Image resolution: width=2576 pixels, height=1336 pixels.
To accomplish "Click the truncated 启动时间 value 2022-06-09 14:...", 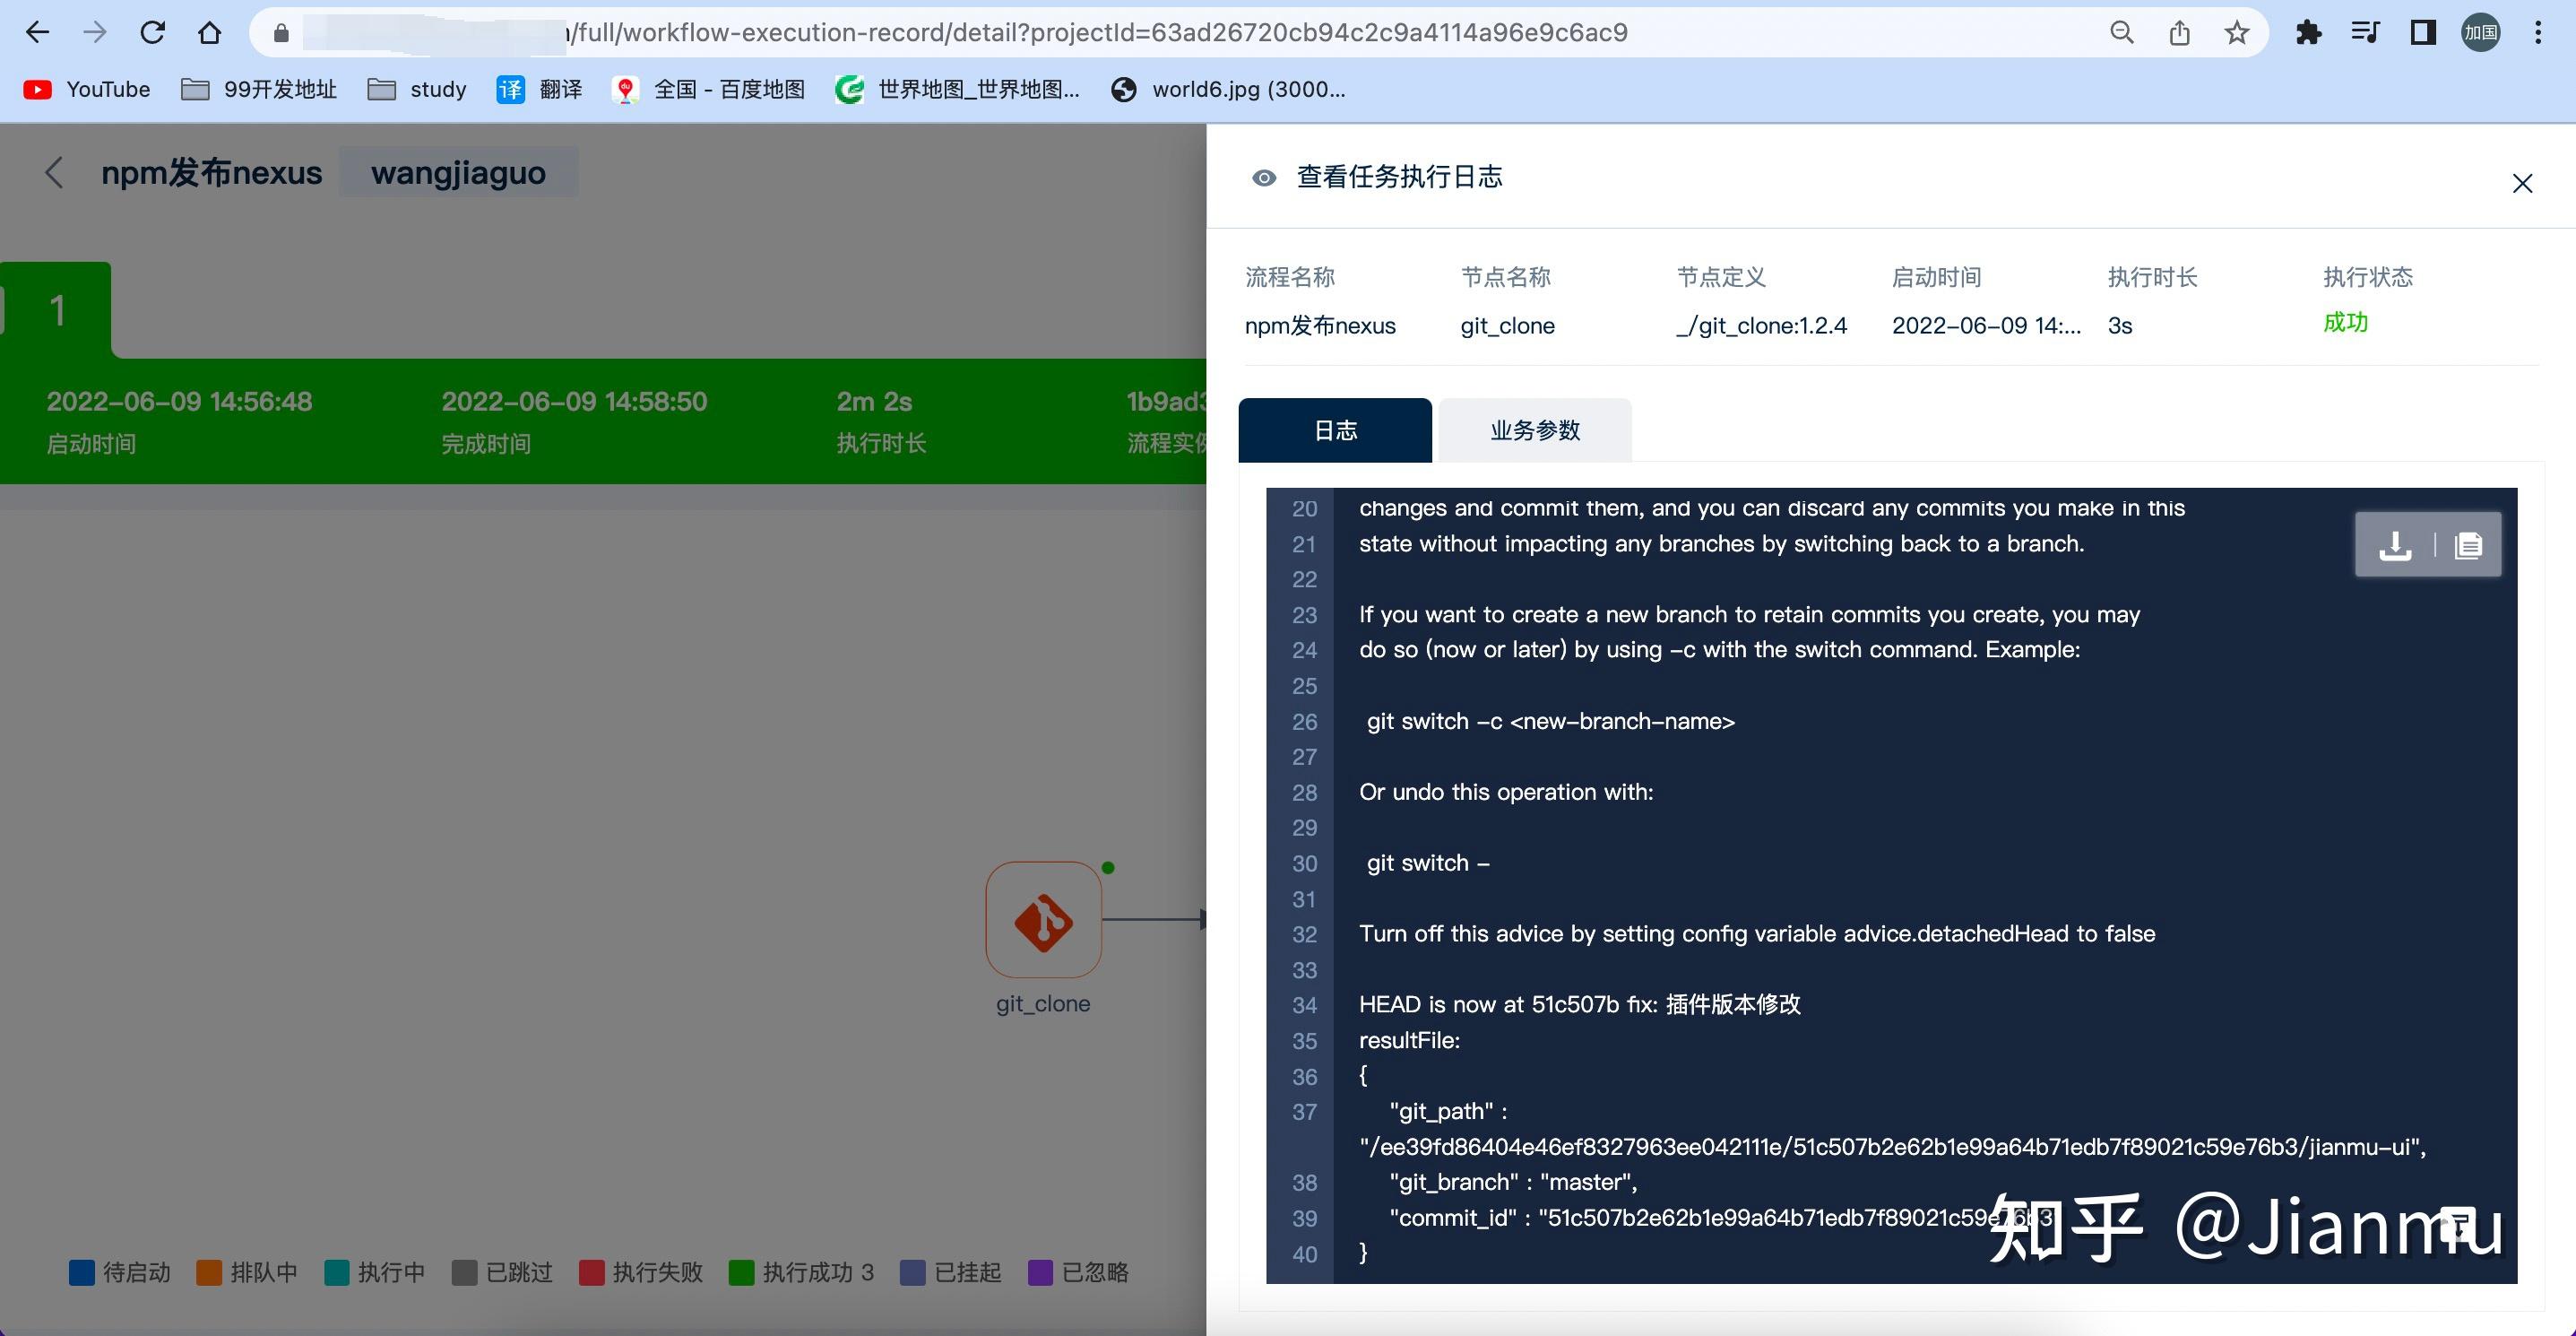I will pyautogui.click(x=1986, y=326).
